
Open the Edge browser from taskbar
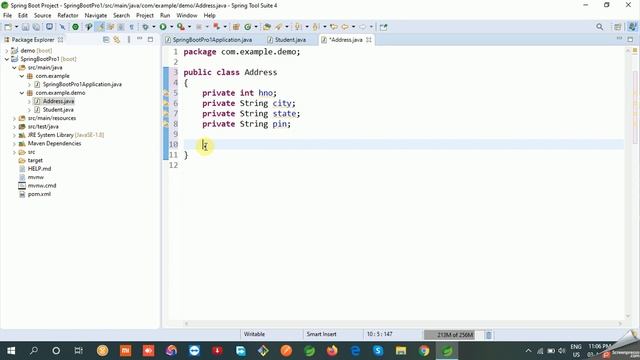pyautogui.click(x=355, y=351)
